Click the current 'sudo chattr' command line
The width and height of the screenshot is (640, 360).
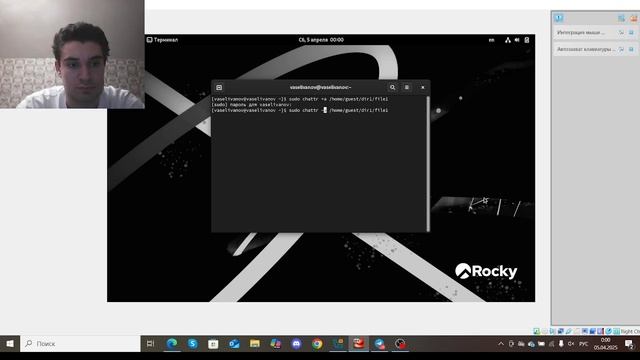click(300, 110)
